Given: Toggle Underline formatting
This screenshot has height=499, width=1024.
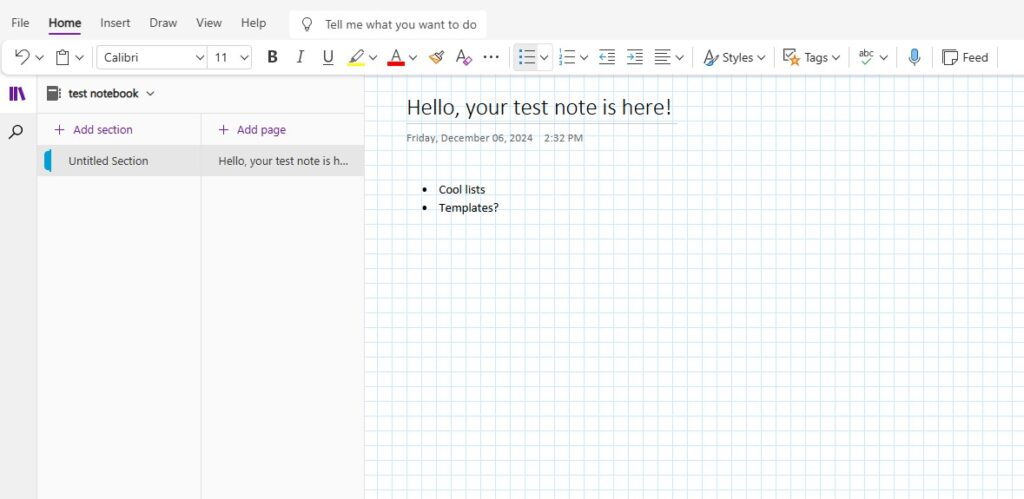Looking at the screenshot, I should pos(328,57).
